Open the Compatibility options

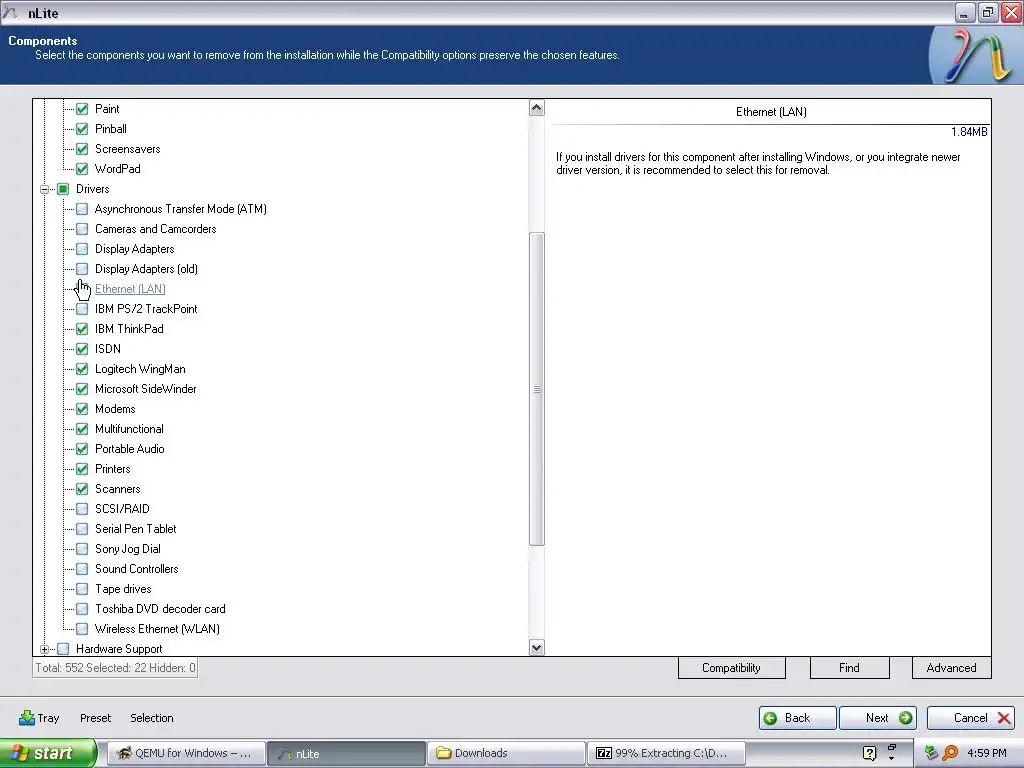(x=731, y=667)
